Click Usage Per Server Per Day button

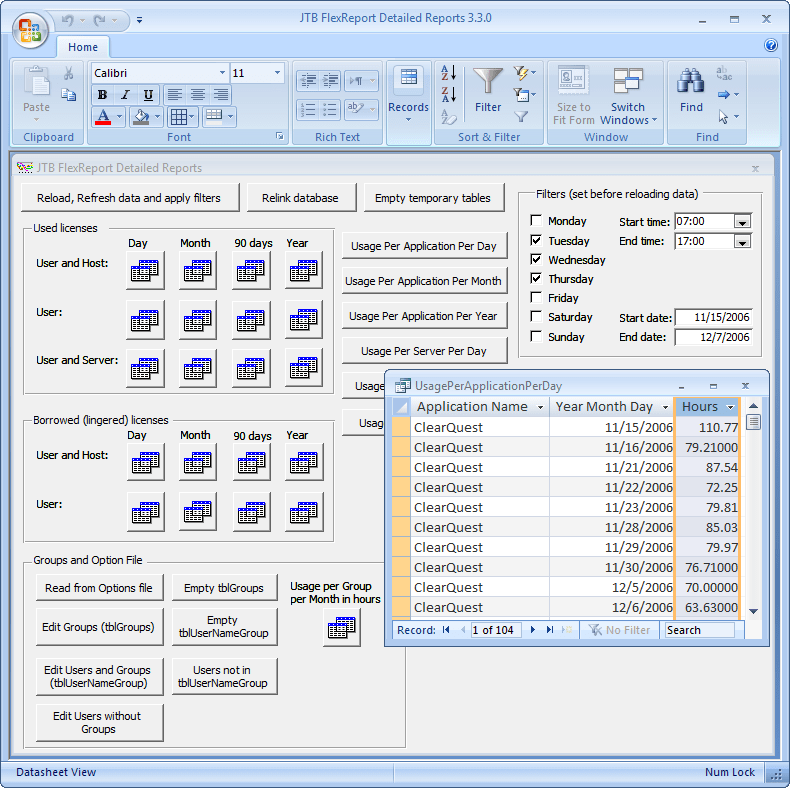[x=424, y=351]
